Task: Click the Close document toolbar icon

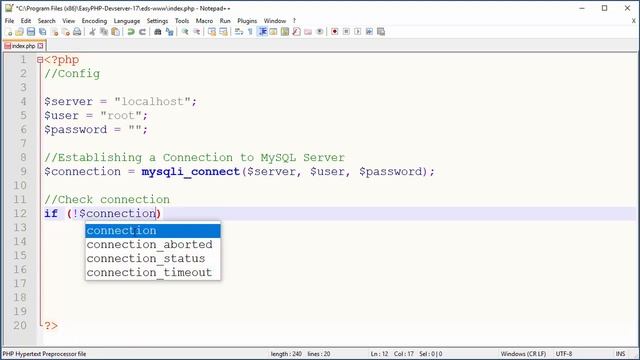Action: 54,32
